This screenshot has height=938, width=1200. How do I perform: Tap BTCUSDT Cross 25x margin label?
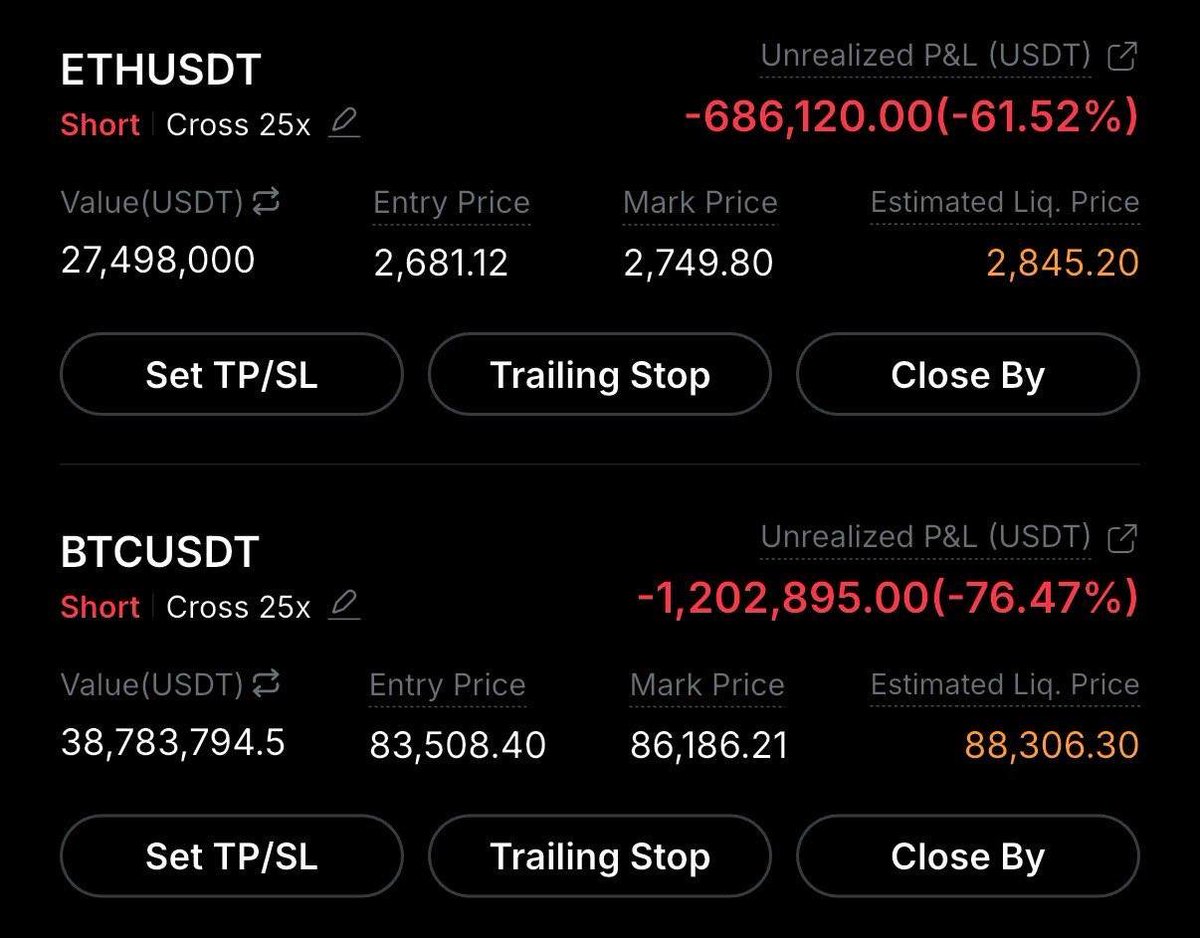pyautogui.click(x=238, y=607)
